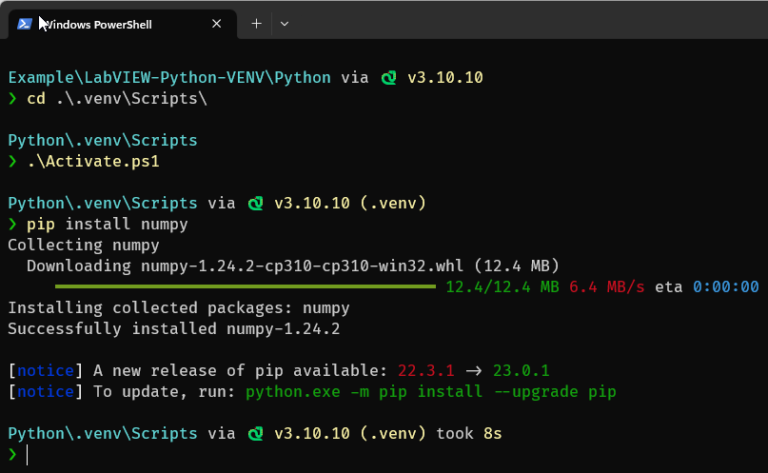768x473 pixels.
Task: Click the 'Collecting numpy' output line
Action: pos(83,245)
